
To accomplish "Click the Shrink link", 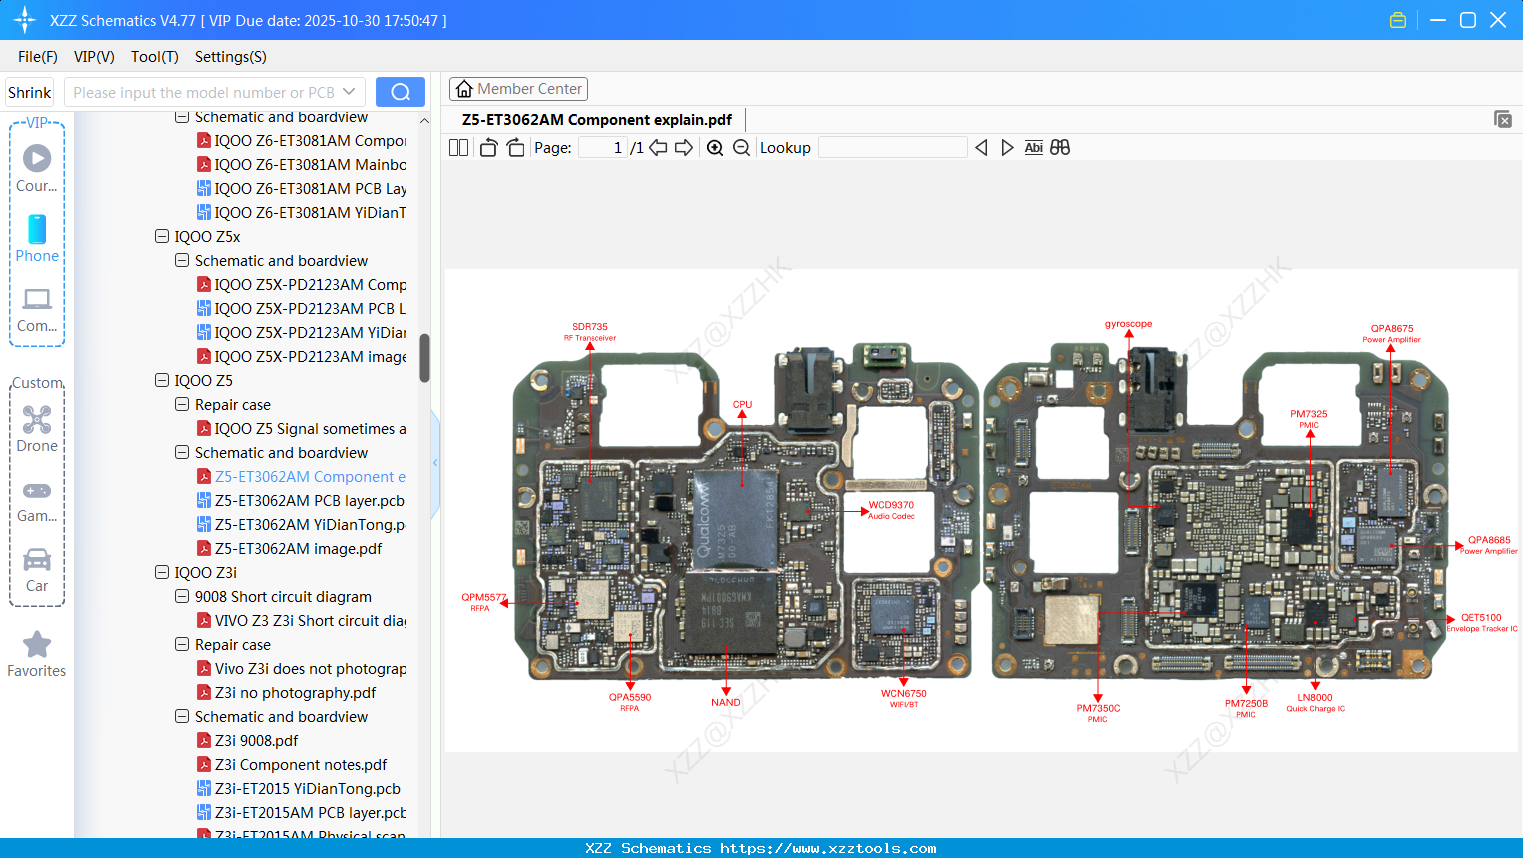I will (29, 91).
